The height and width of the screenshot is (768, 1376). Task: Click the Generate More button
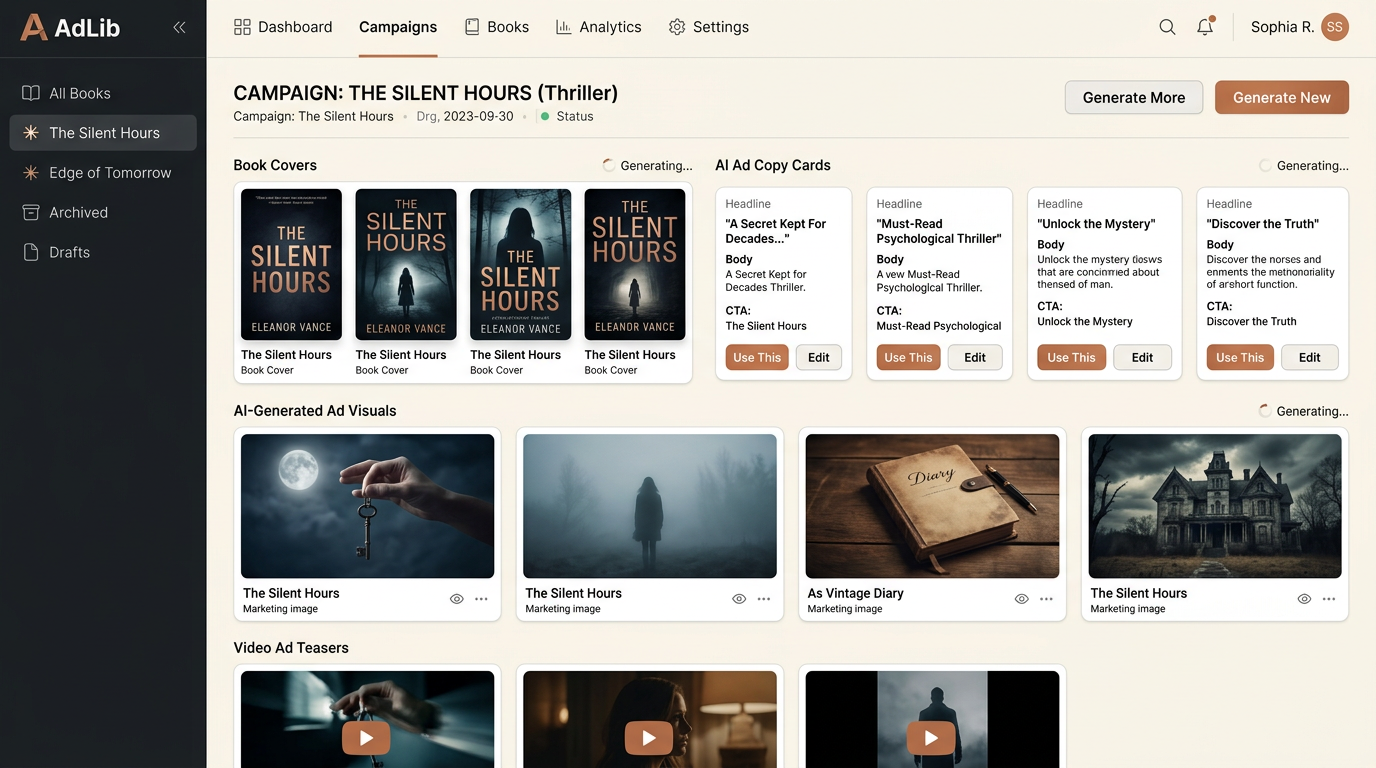point(1133,97)
